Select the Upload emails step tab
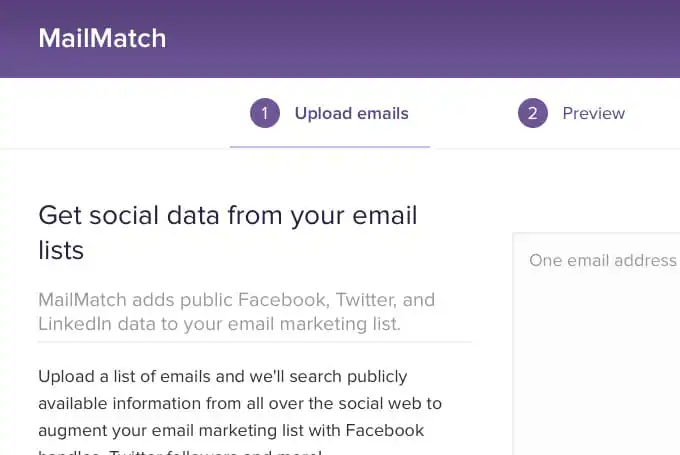 point(351,113)
